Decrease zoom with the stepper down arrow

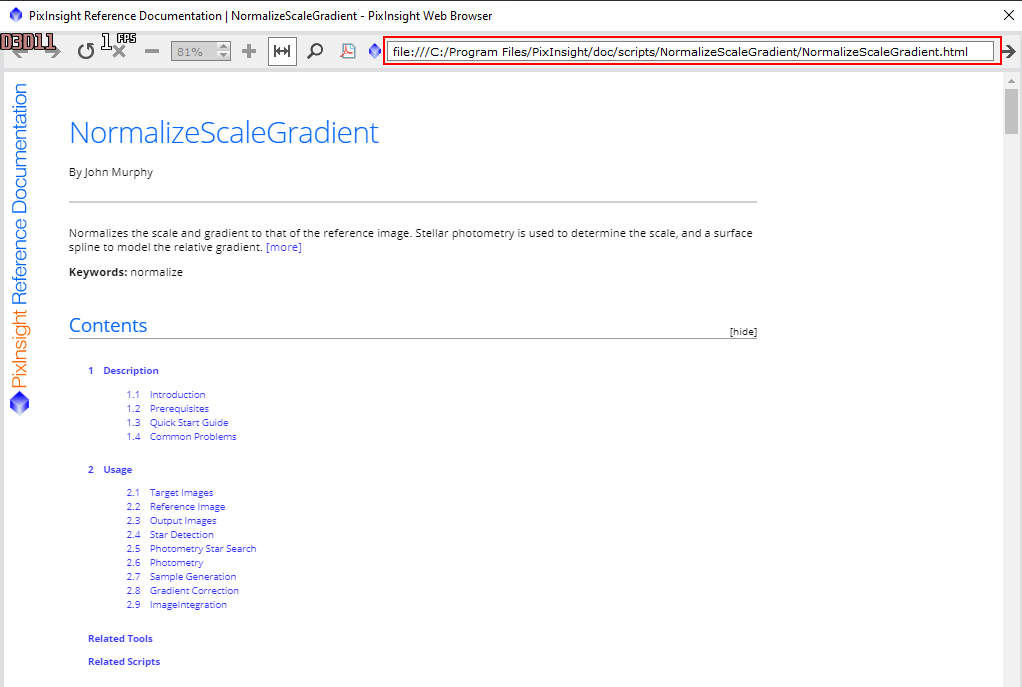click(224, 56)
